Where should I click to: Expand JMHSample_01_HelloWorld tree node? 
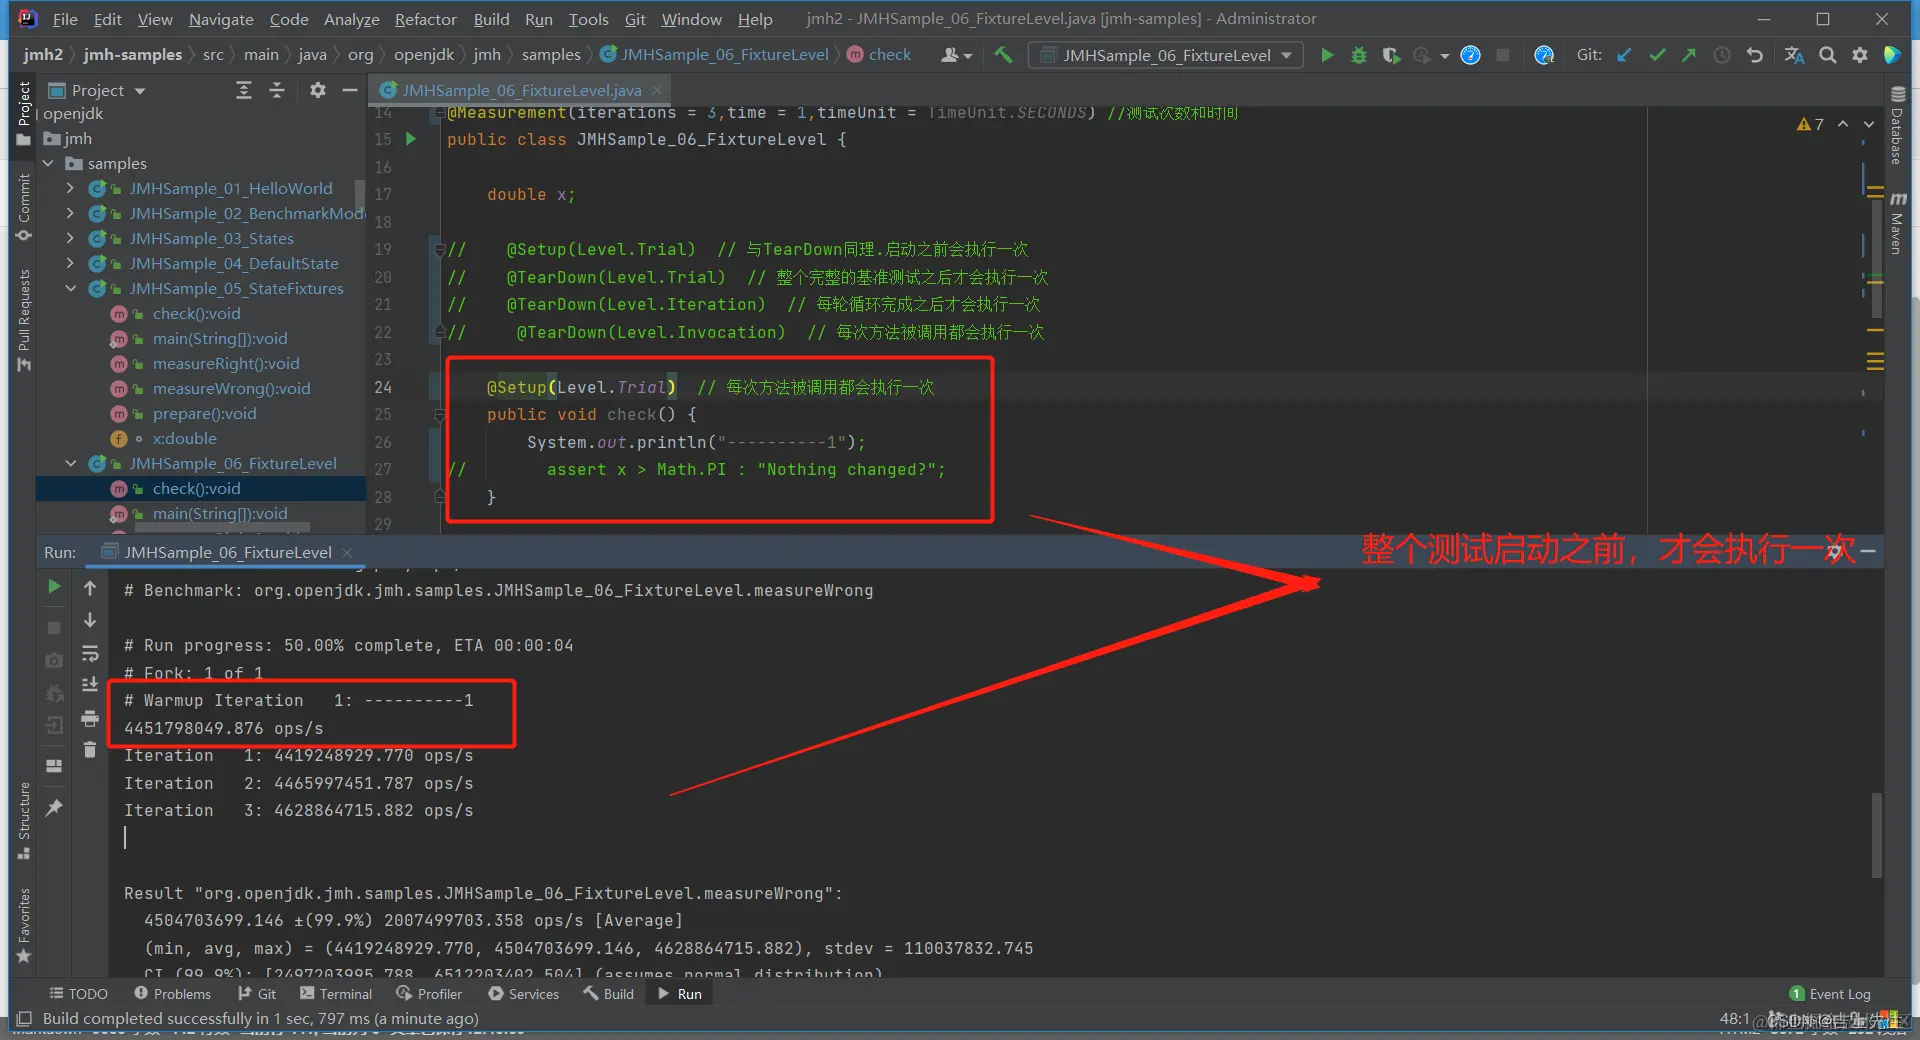click(70, 188)
